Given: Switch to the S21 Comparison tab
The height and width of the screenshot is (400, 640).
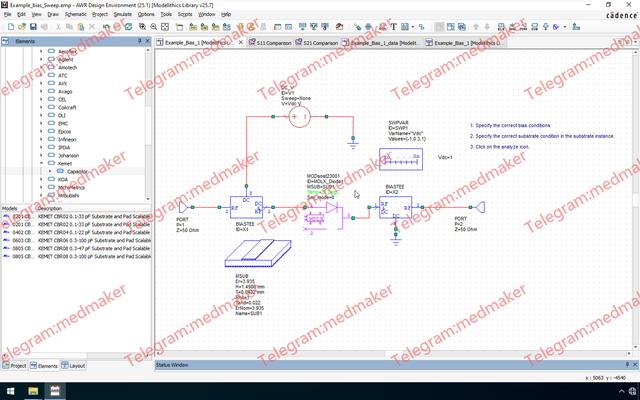Looking at the screenshot, I should (x=317, y=42).
